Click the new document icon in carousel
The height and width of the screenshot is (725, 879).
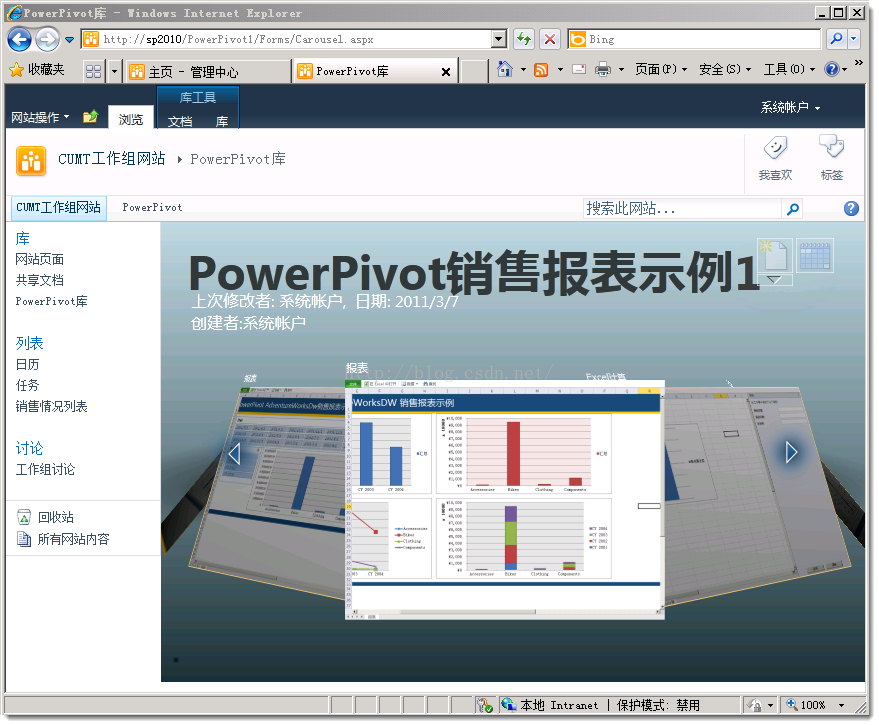click(x=774, y=256)
